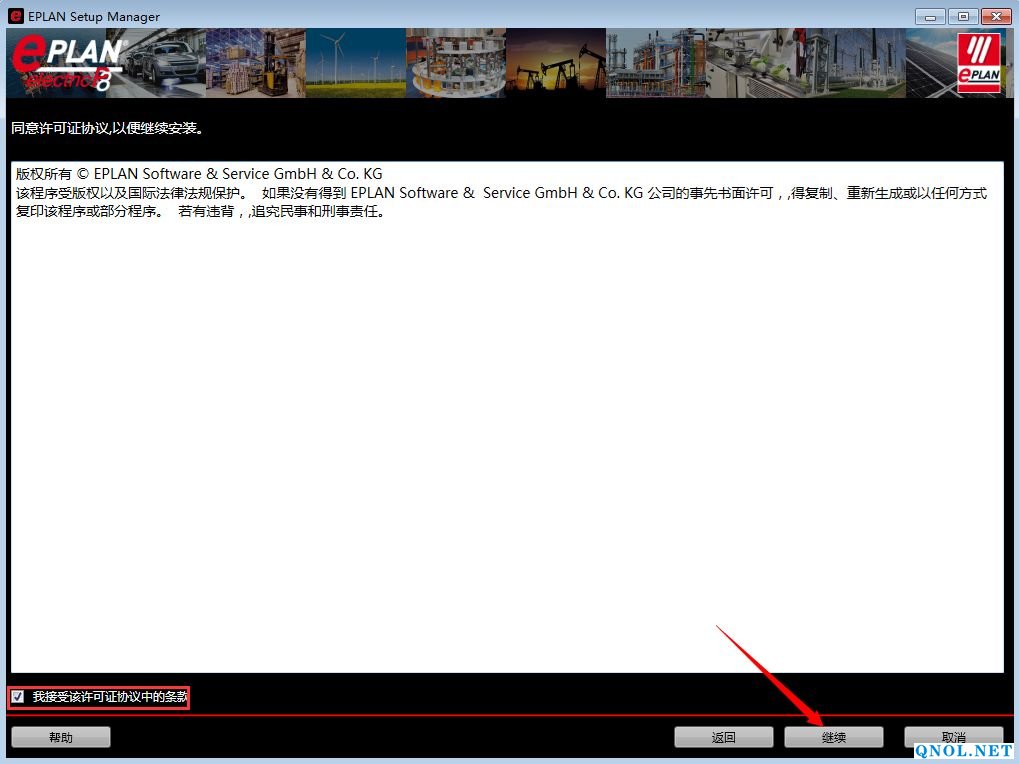Maximize the EPLAN Setup Manager window
The width and height of the screenshot is (1019, 764).
[963, 16]
